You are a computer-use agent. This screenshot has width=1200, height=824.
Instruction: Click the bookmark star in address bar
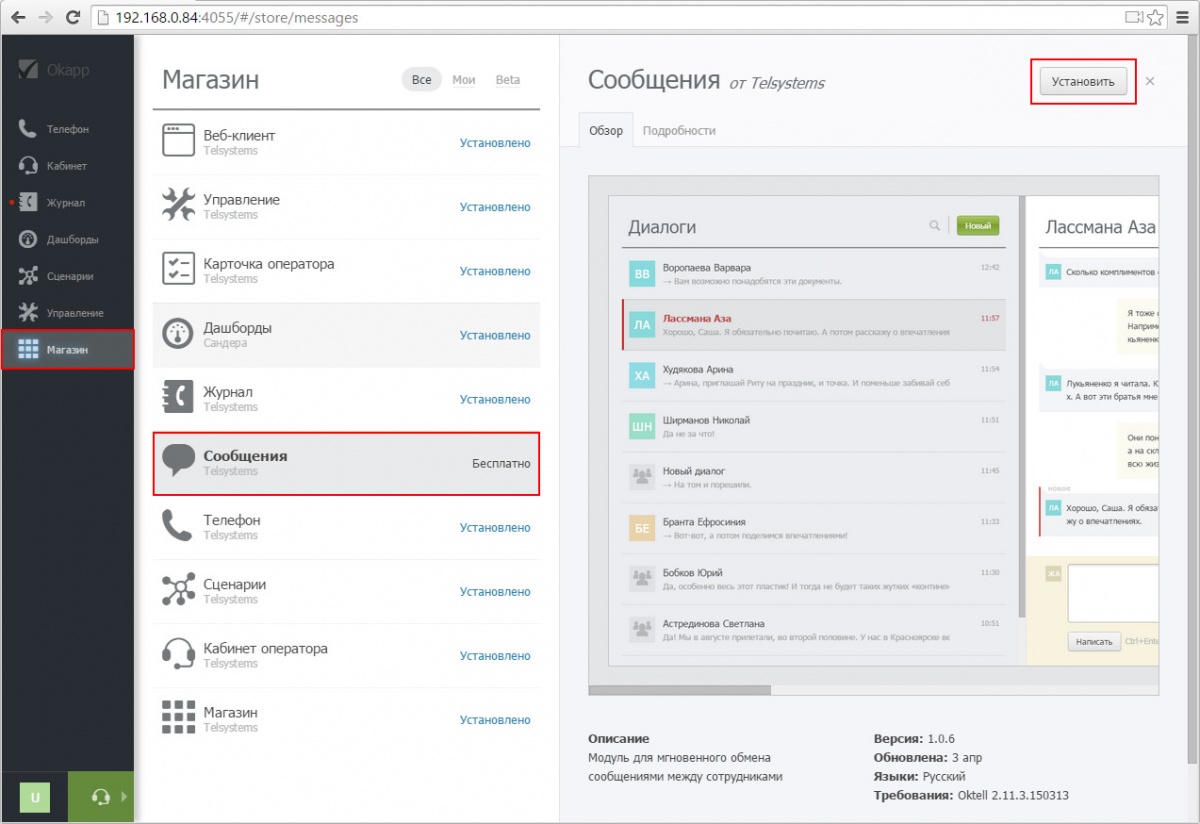[x=1155, y=17]
